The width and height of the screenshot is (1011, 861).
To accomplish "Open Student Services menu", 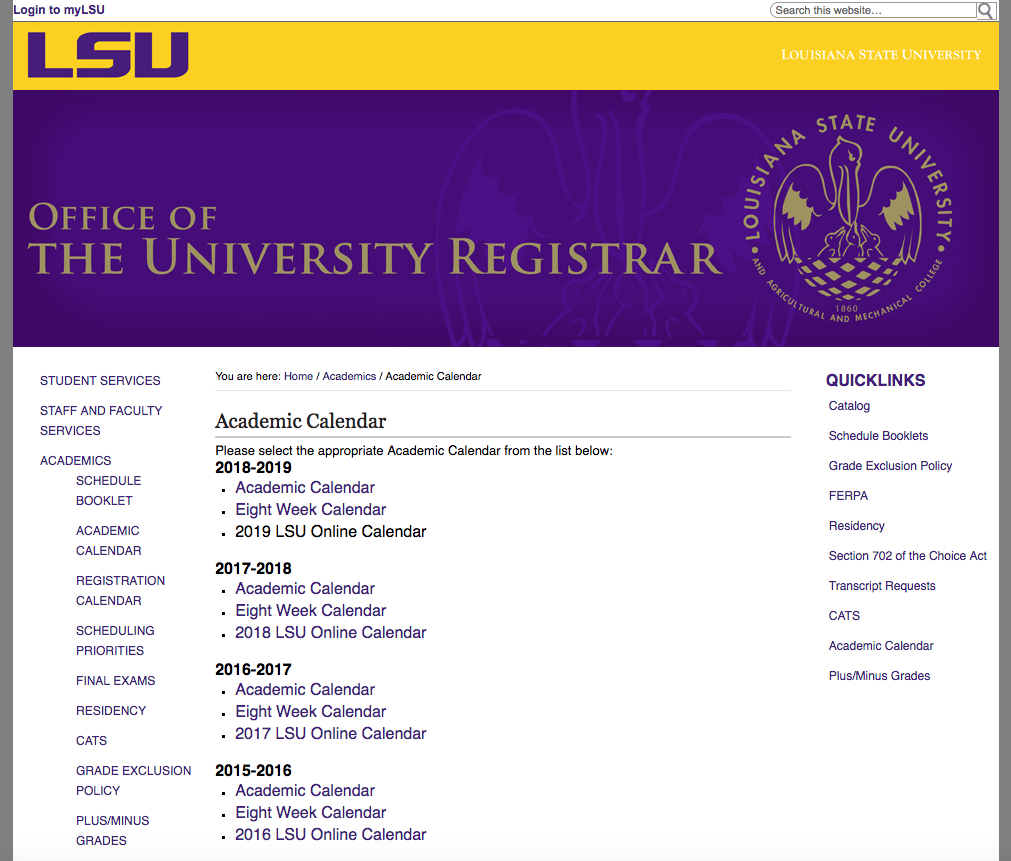I will point(100,381).
